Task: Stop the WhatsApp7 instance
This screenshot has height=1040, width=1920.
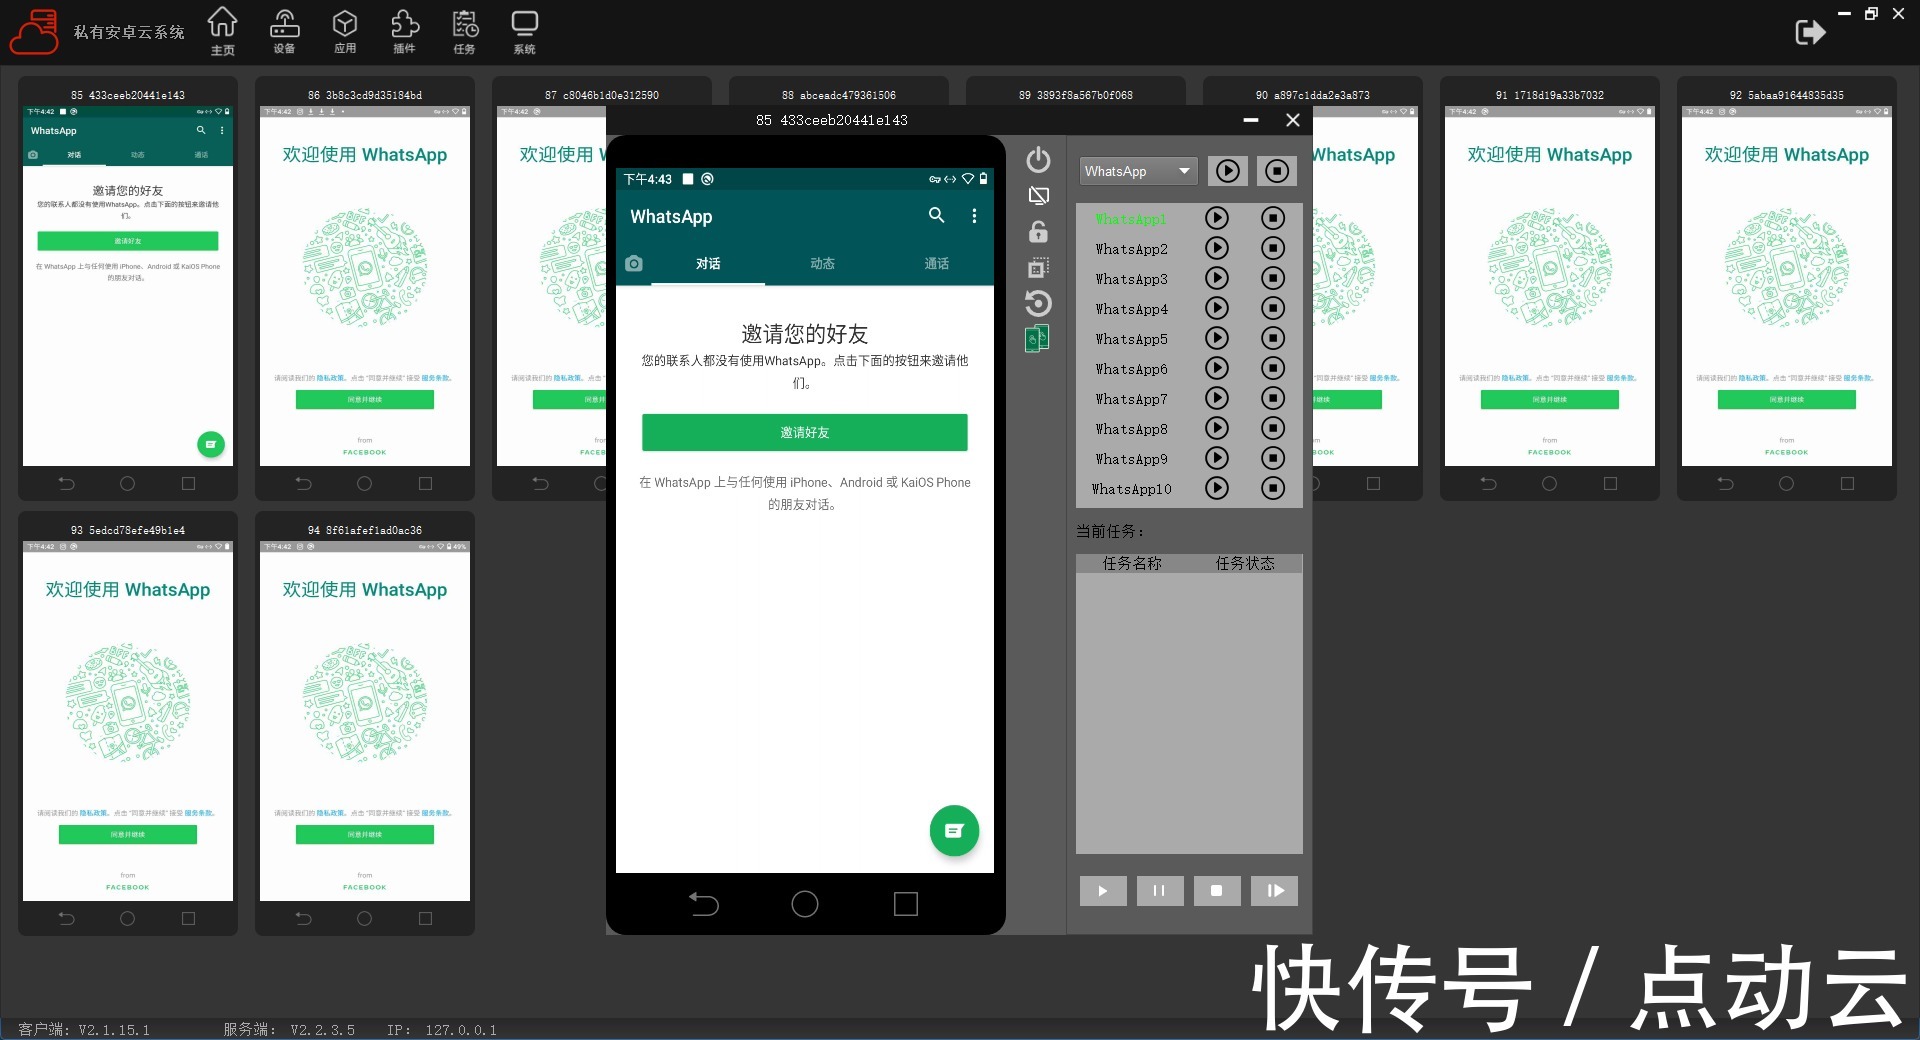Action: 1273,398
